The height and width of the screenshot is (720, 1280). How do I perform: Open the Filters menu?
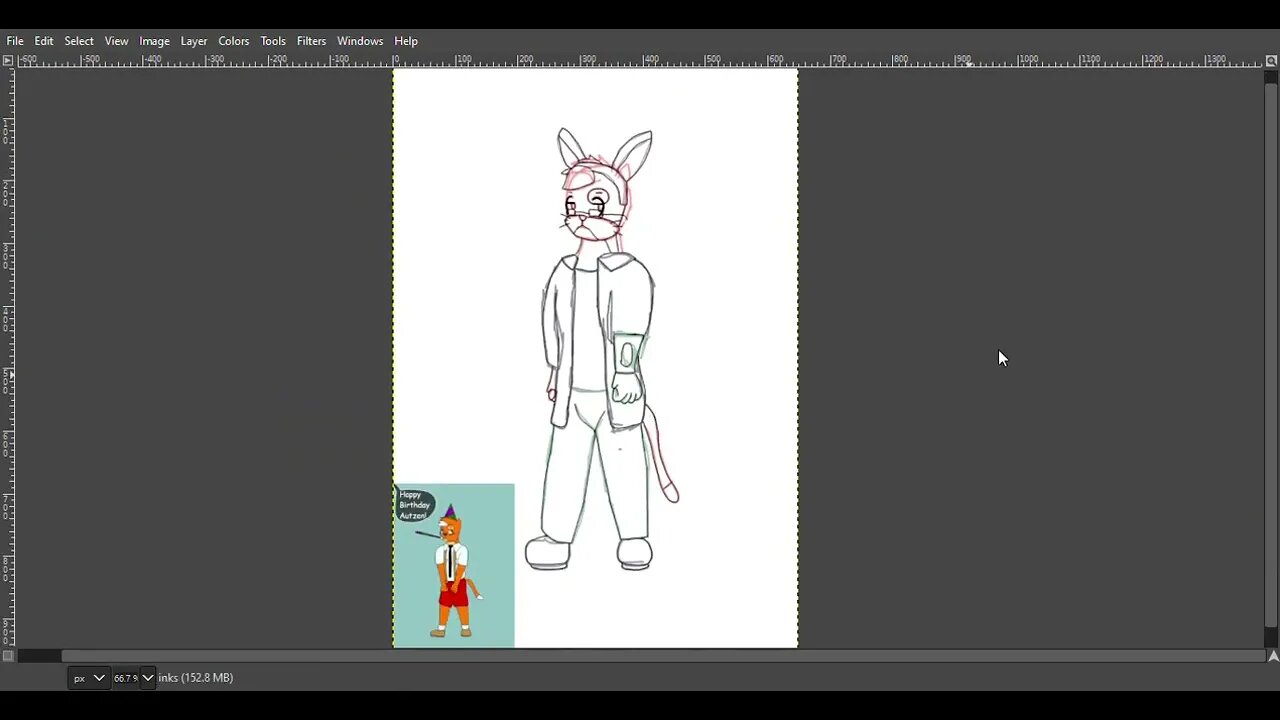coord(311,41)
